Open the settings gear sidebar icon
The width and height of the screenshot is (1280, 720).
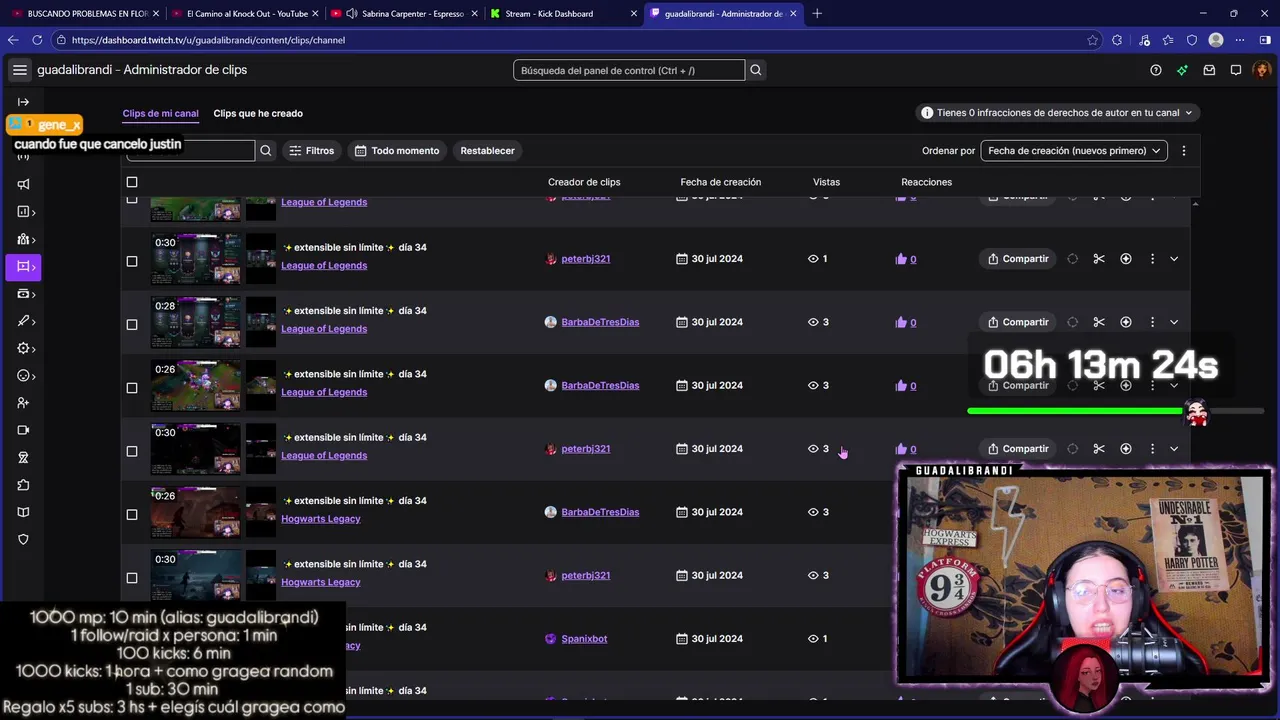25,349
